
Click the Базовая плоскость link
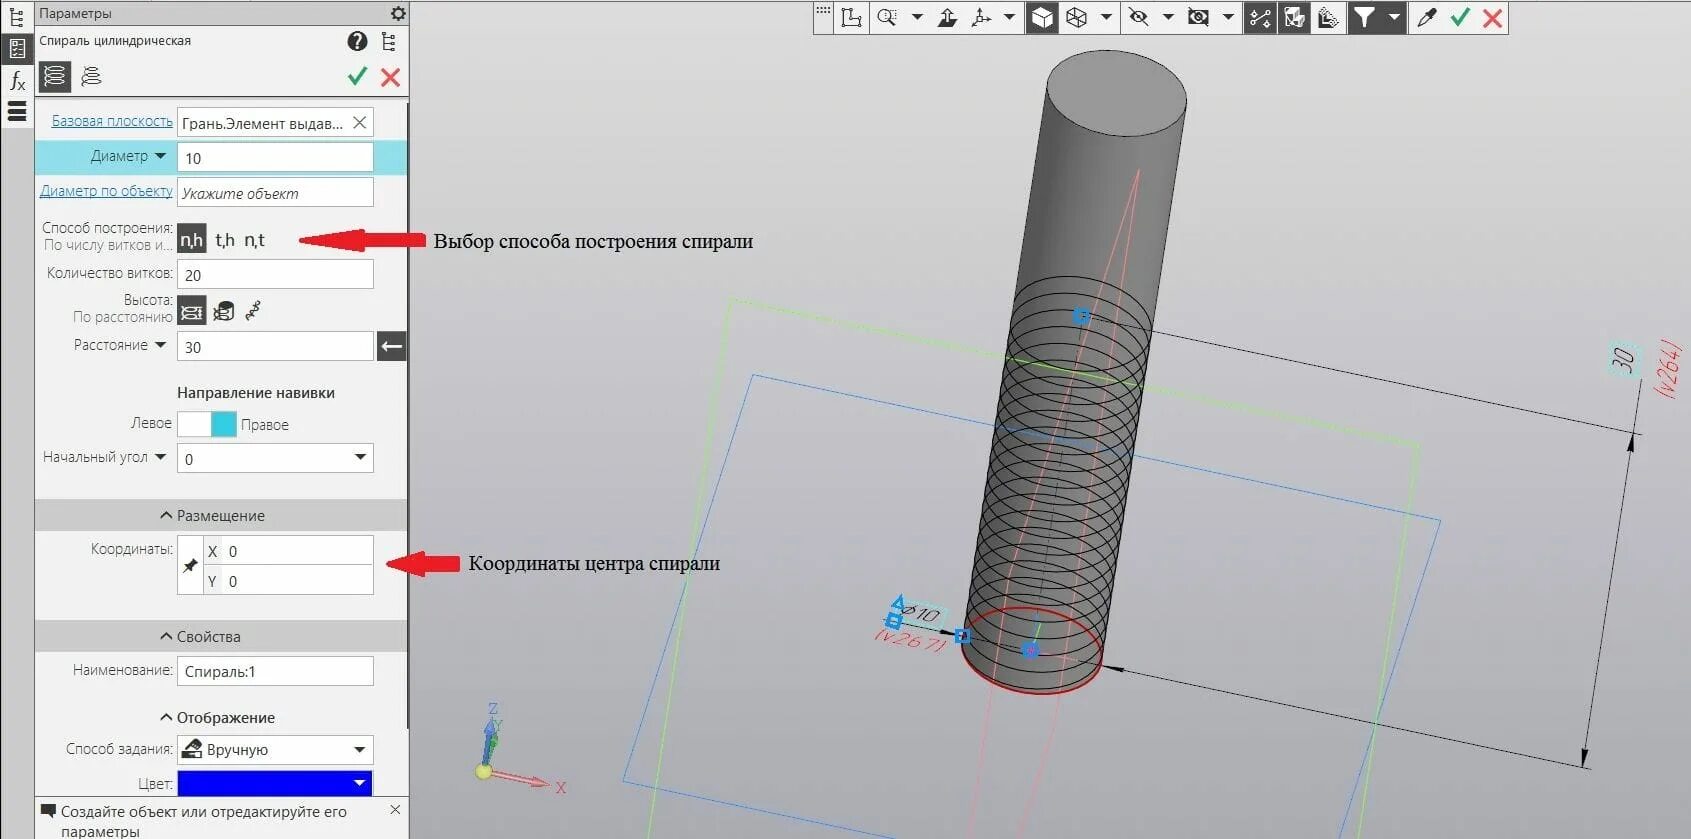pos(112,121)
